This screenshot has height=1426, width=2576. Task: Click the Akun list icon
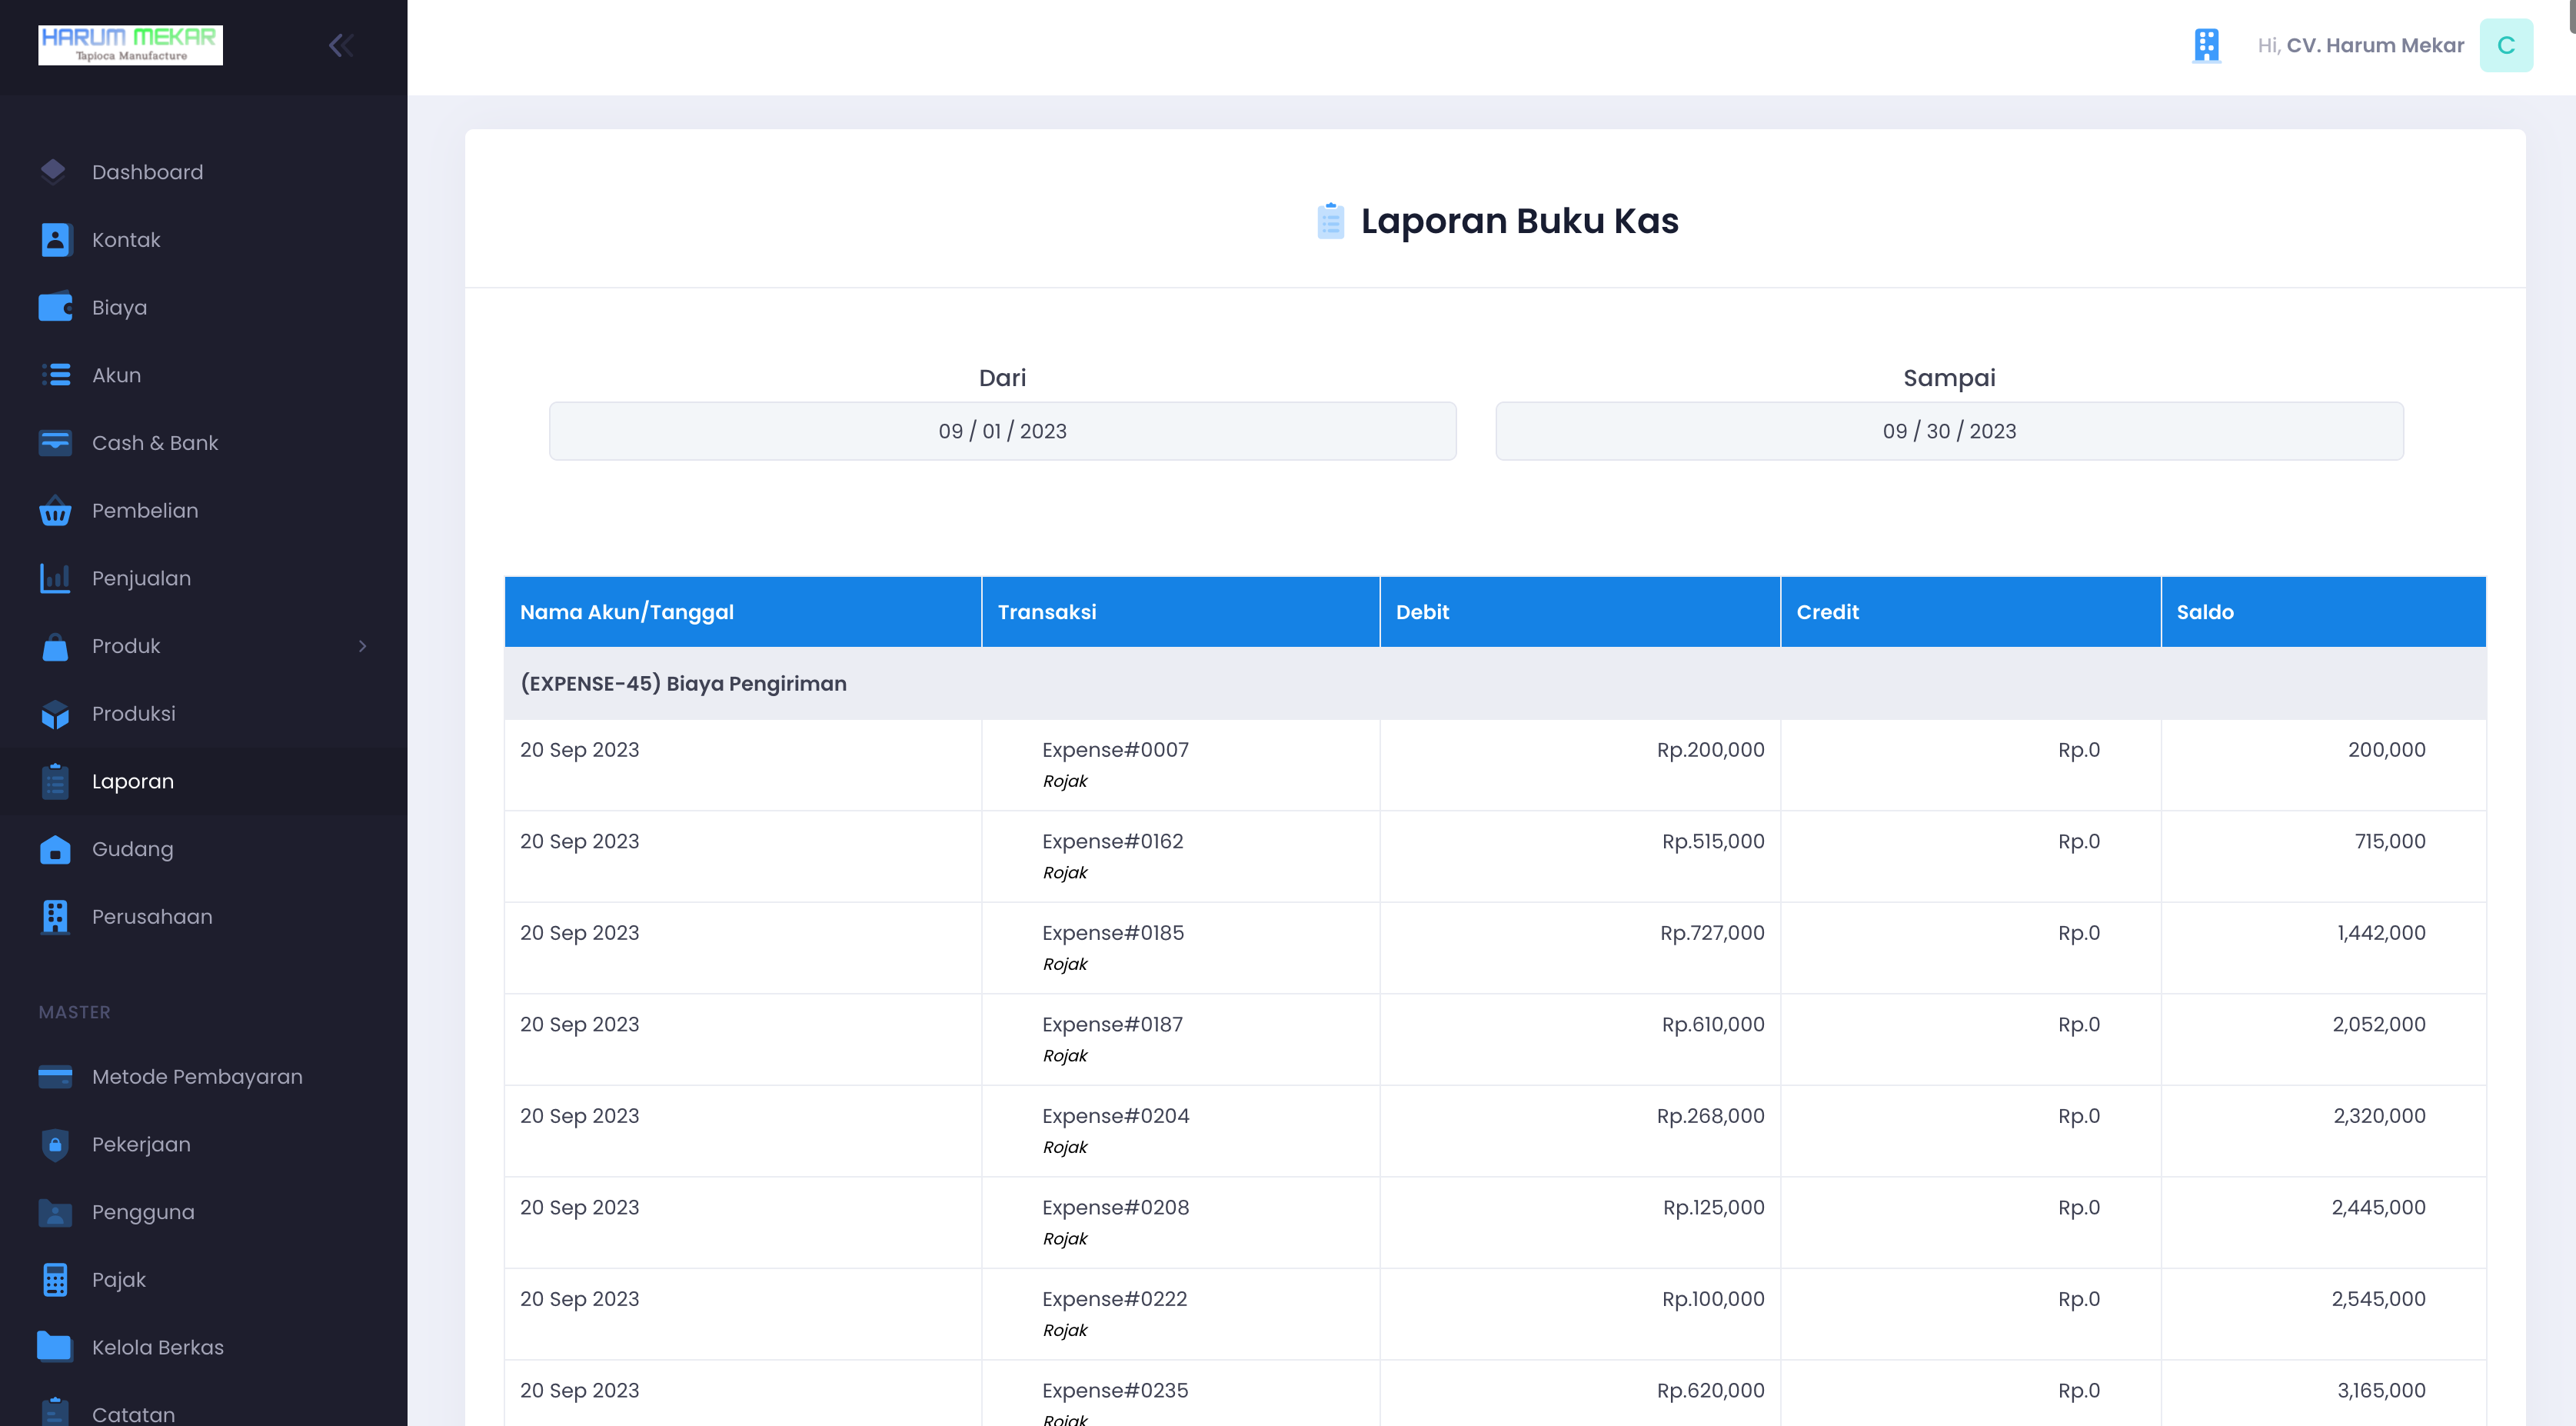(55, 375)
